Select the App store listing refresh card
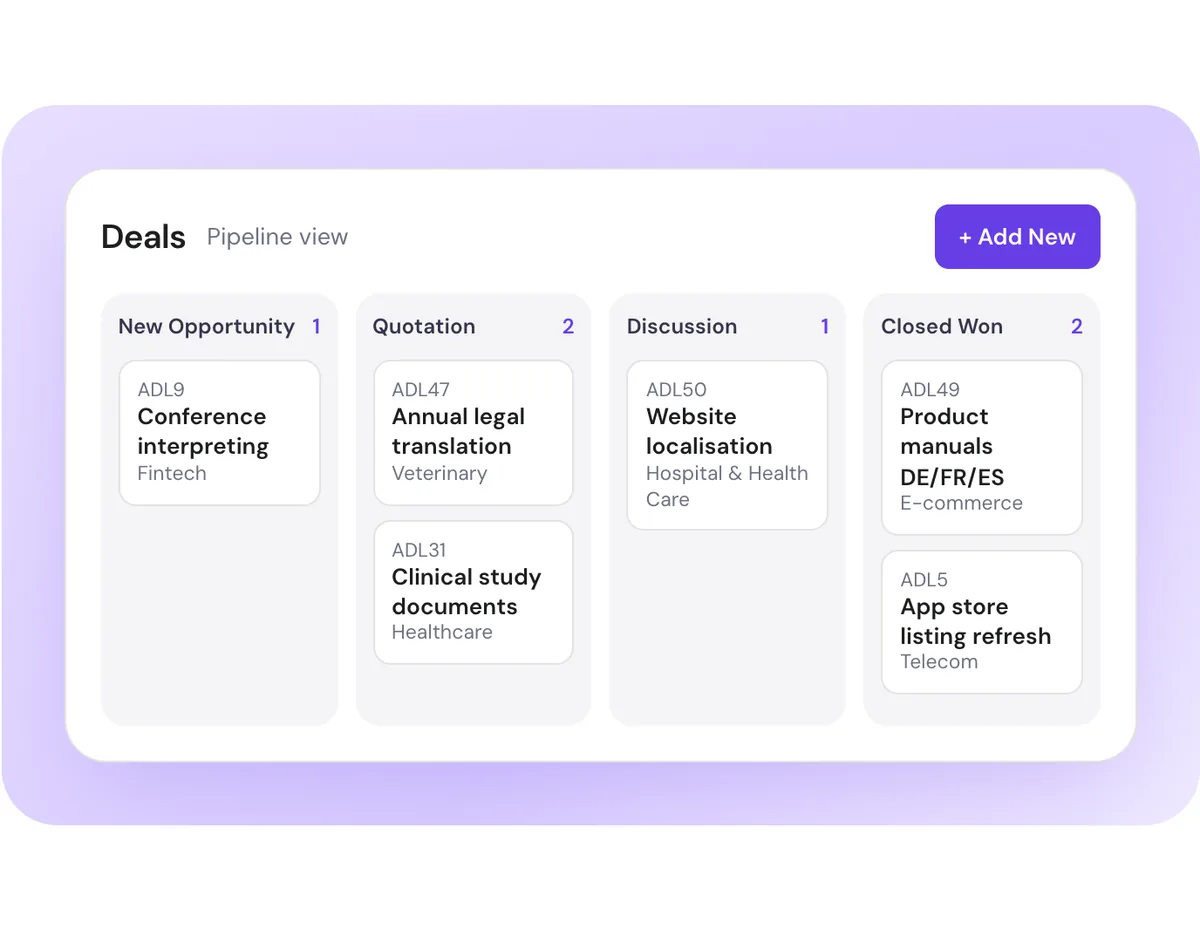 click(x=982, y=622)
